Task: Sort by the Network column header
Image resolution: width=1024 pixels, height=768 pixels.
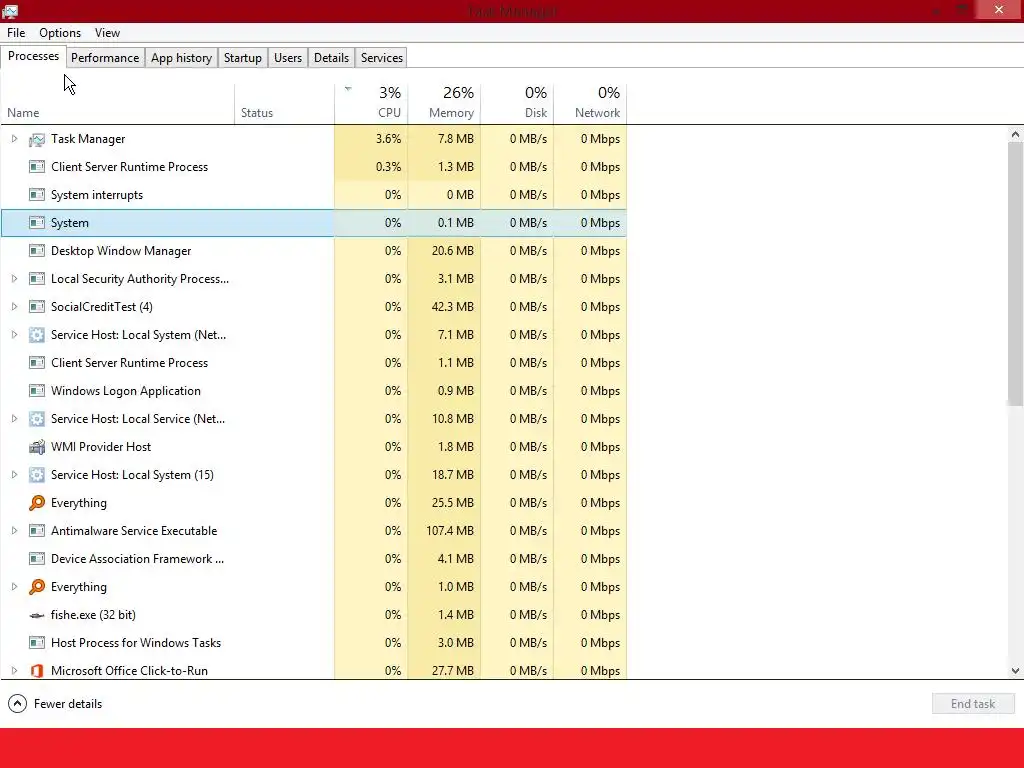Action: [590, 103]
